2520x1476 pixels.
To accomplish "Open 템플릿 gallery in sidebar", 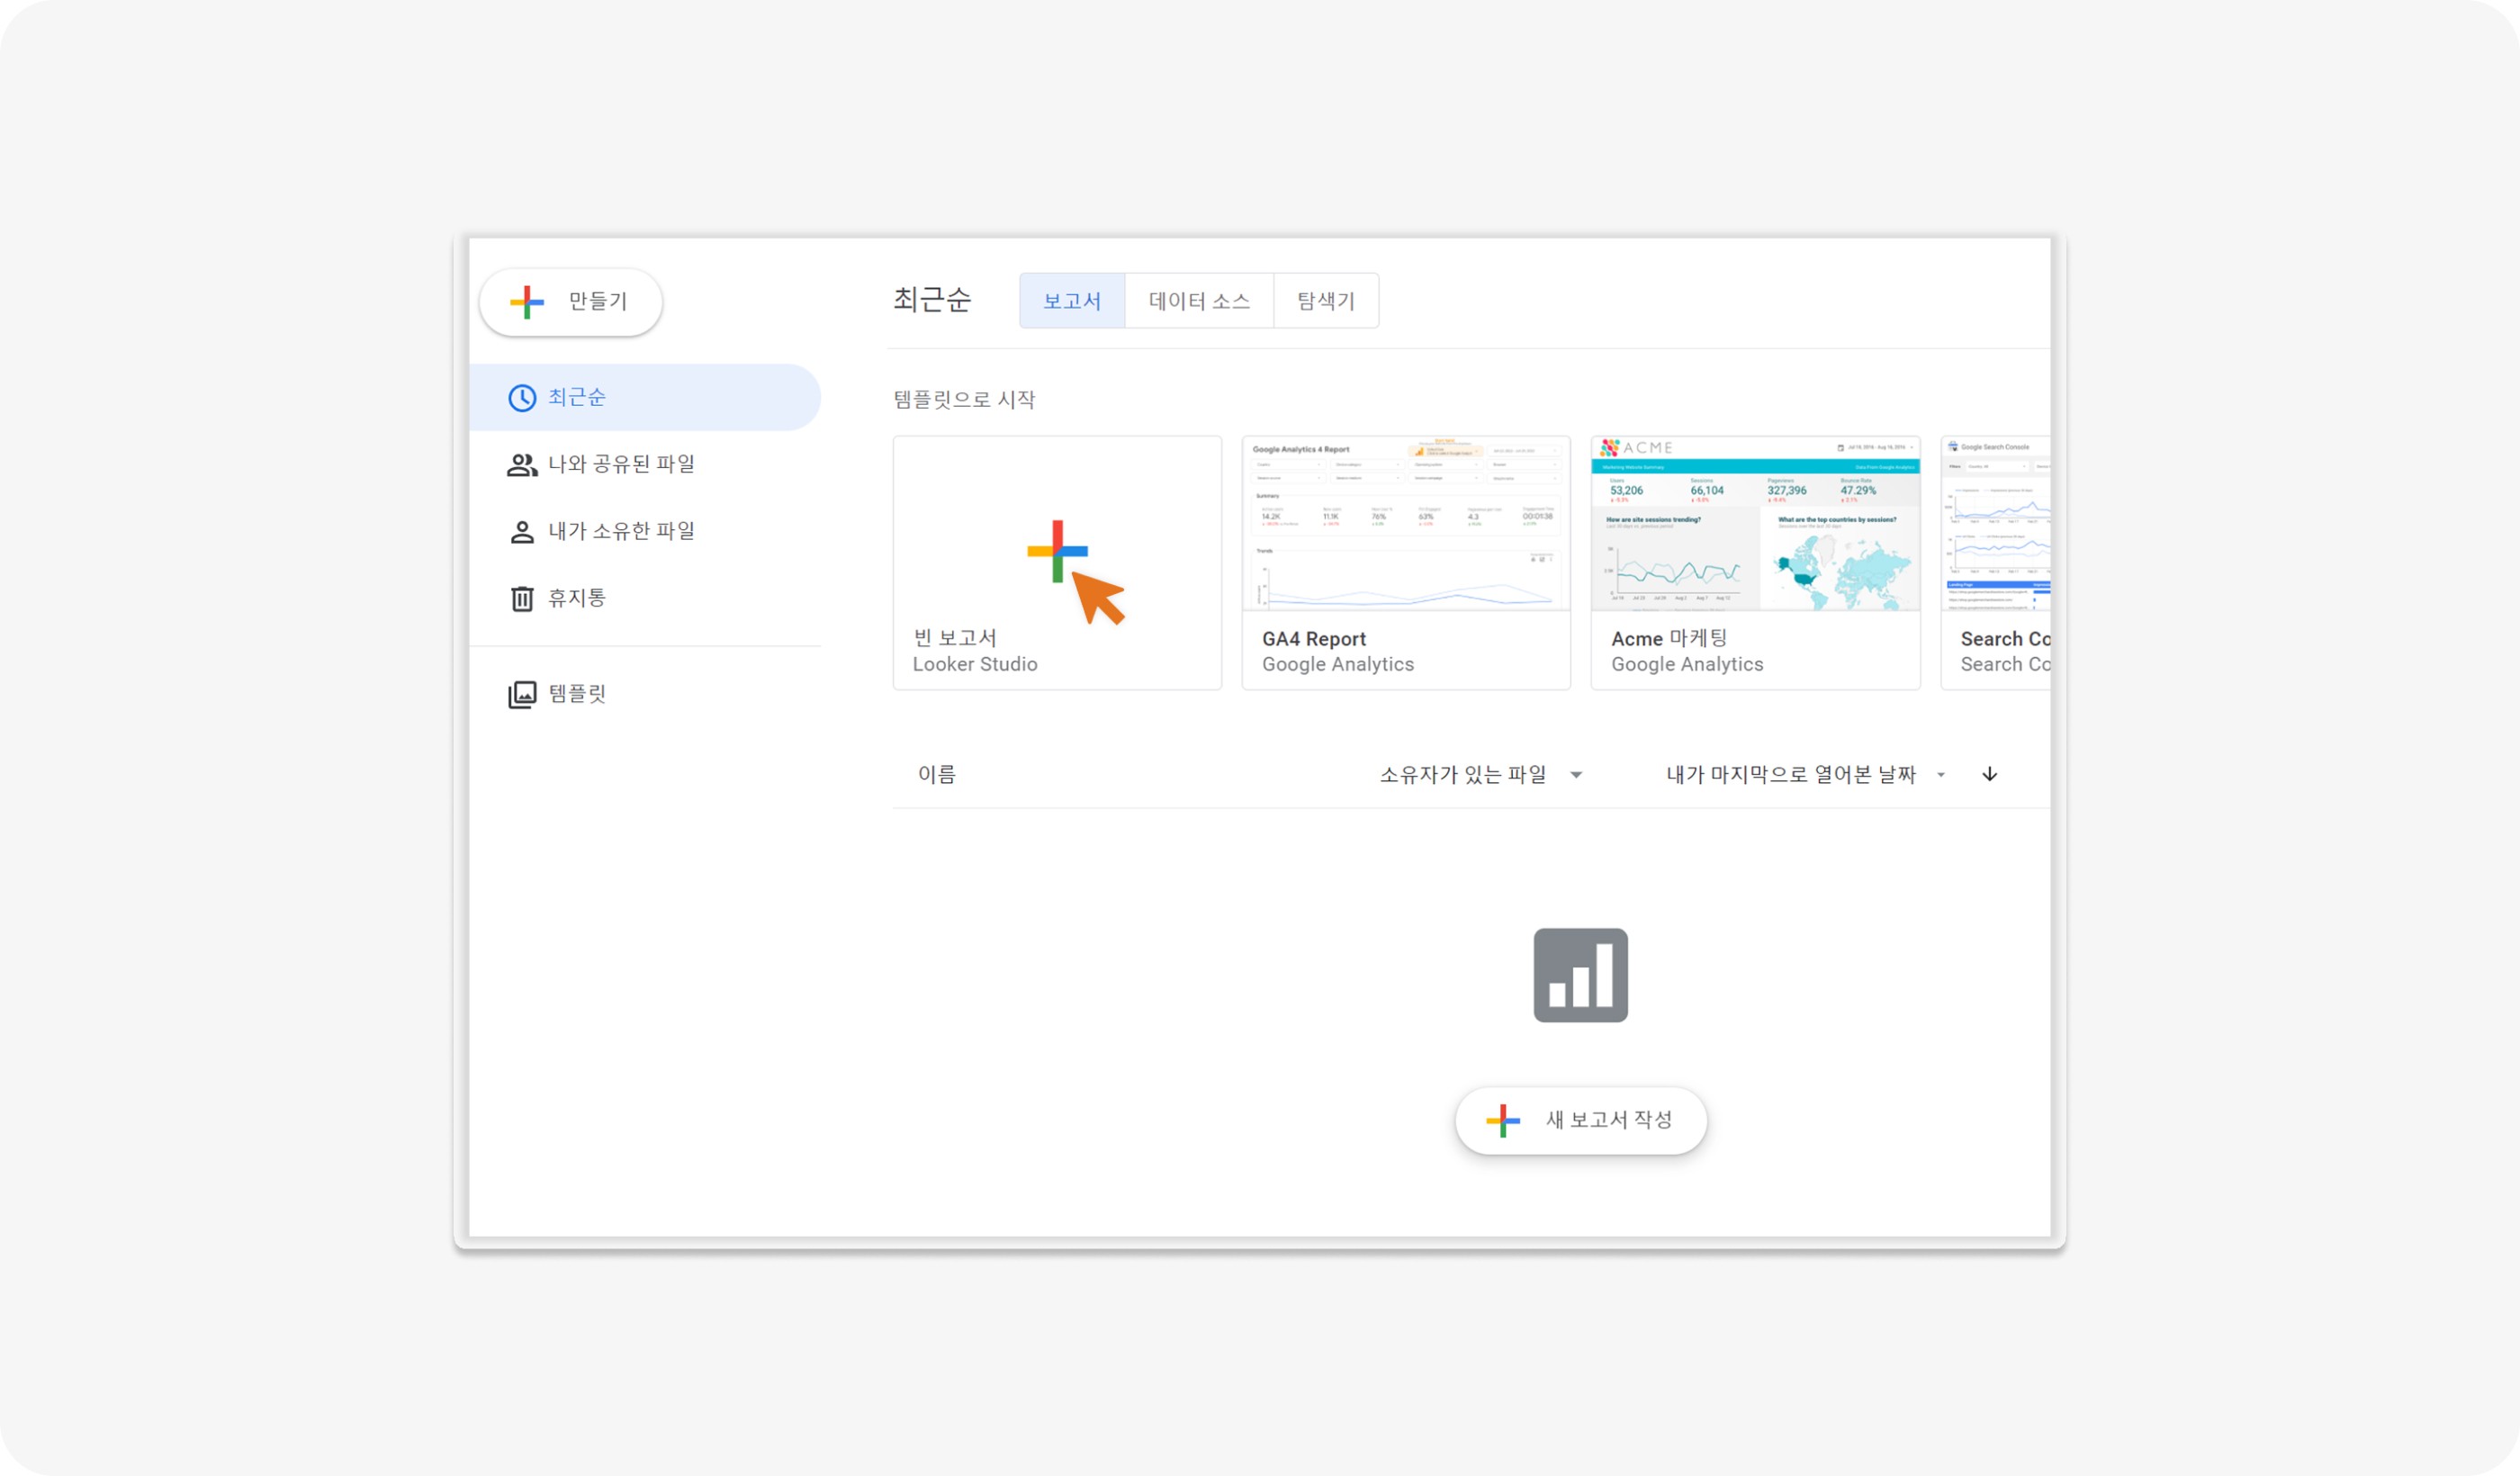I will (645, 694).
